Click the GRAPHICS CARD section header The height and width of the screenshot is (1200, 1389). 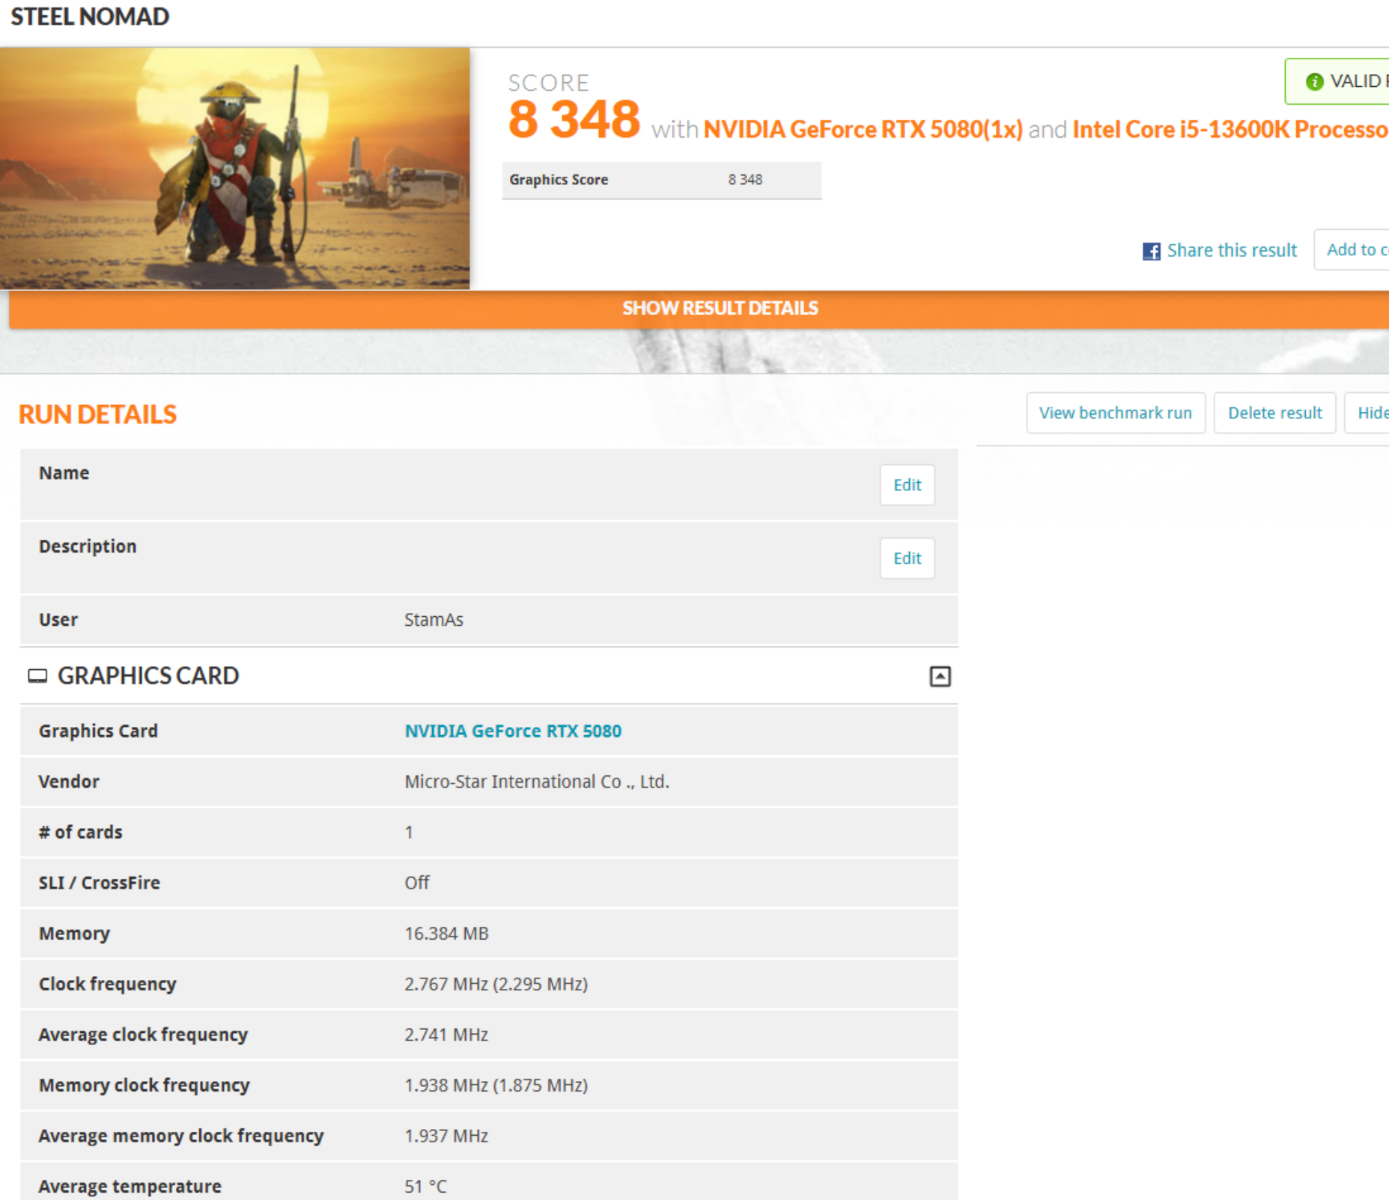(x=148, y=676)
